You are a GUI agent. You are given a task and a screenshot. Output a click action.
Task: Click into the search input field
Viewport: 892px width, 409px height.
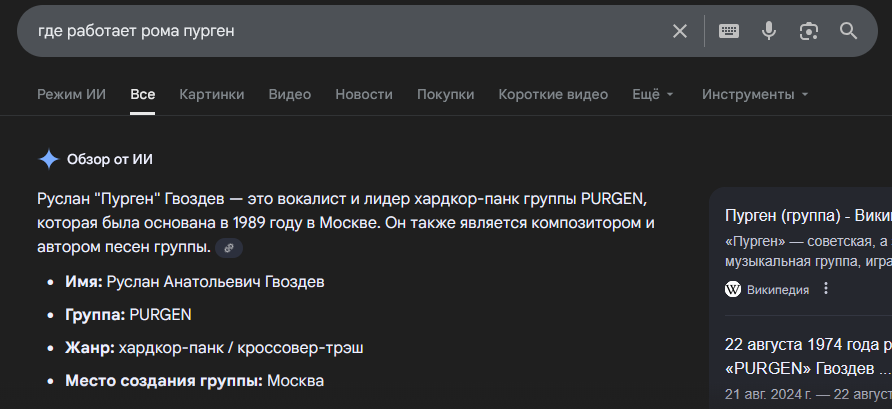[x=340, y=31]
